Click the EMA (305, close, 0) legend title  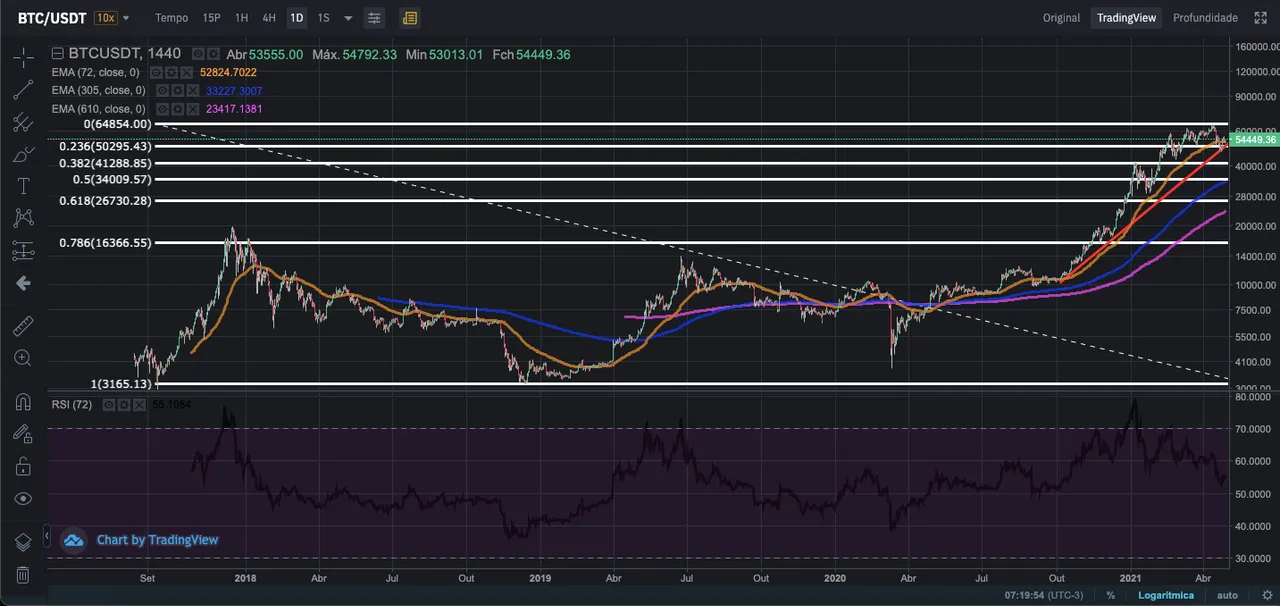click(98, 90)
